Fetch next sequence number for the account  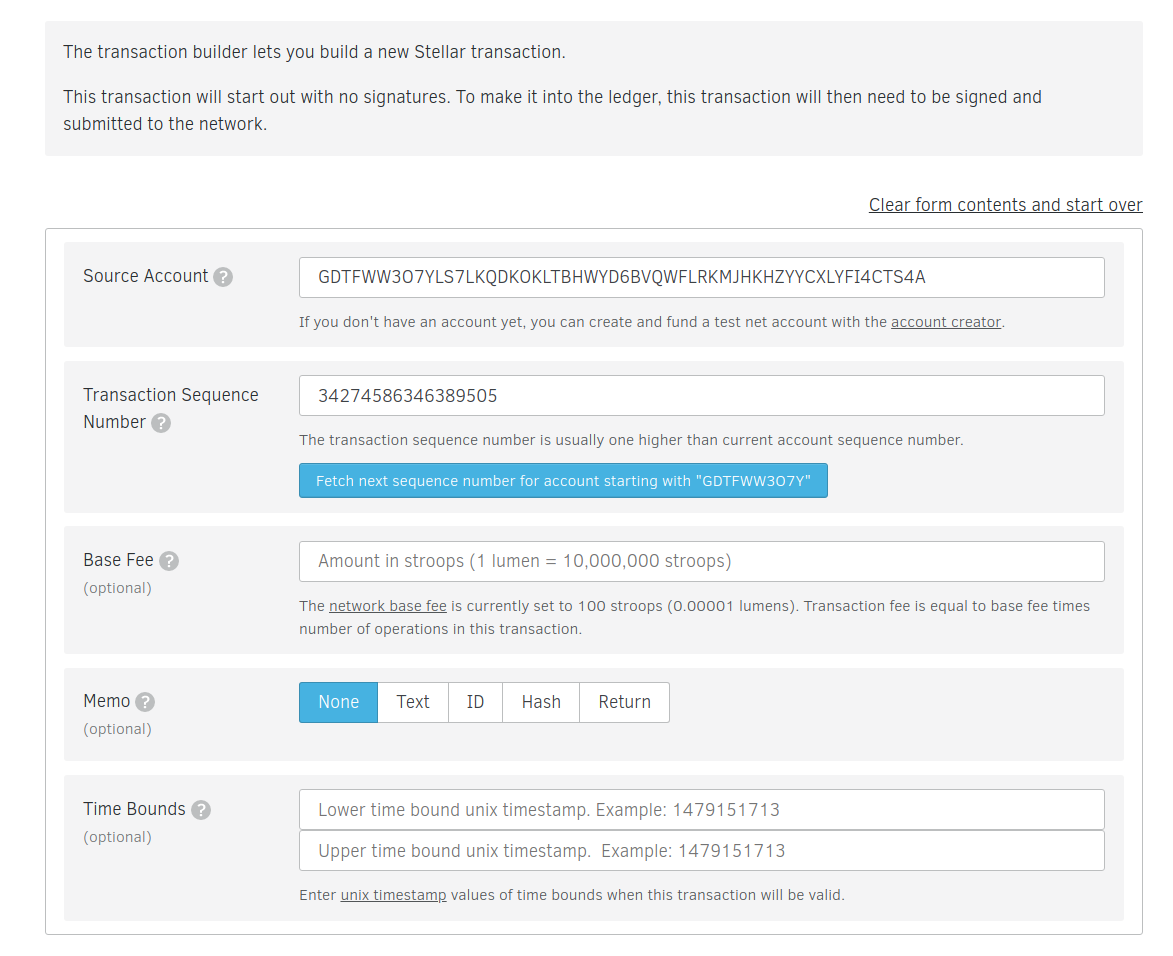pos(563,480)
